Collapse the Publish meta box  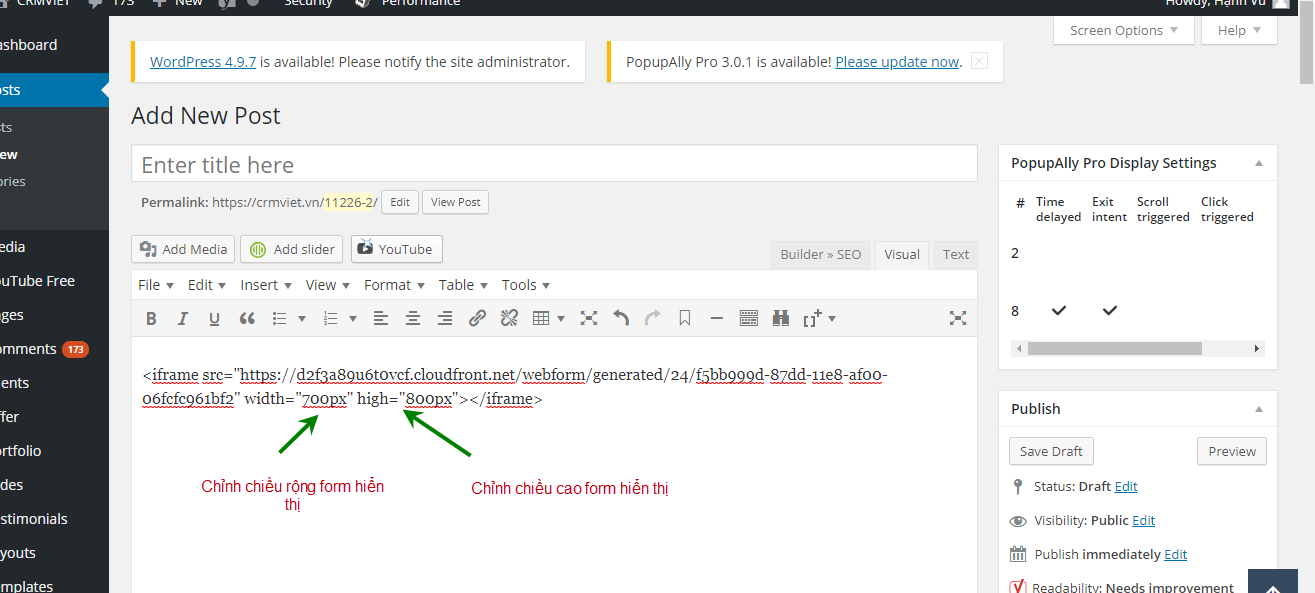(1259, 409)
